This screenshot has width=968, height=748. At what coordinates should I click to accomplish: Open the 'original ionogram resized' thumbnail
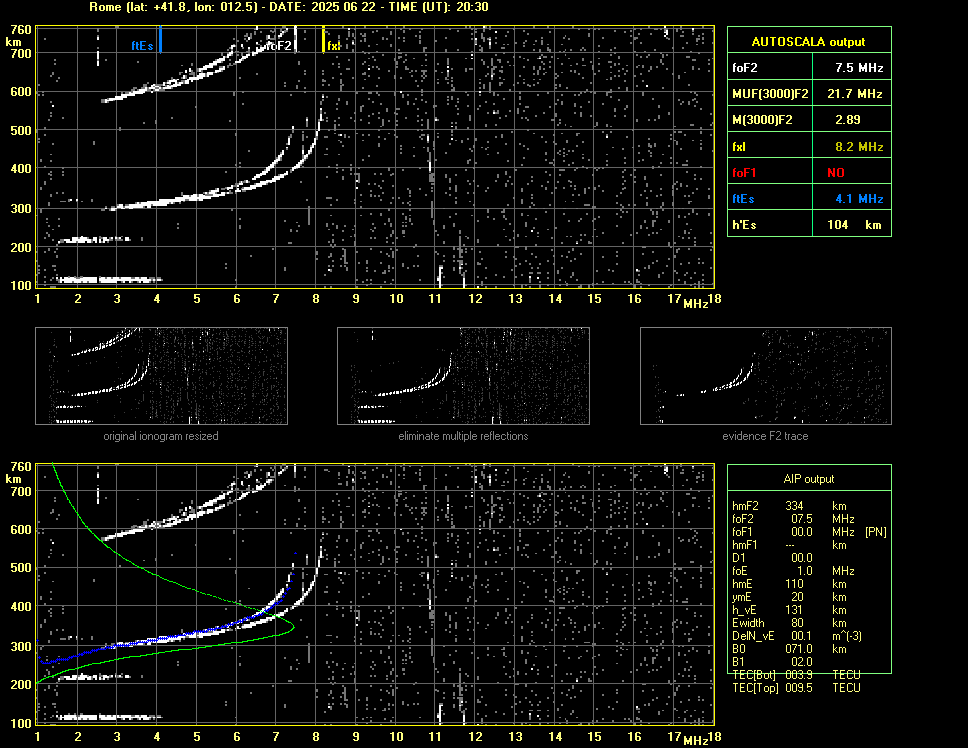click(x=161, y=376)
